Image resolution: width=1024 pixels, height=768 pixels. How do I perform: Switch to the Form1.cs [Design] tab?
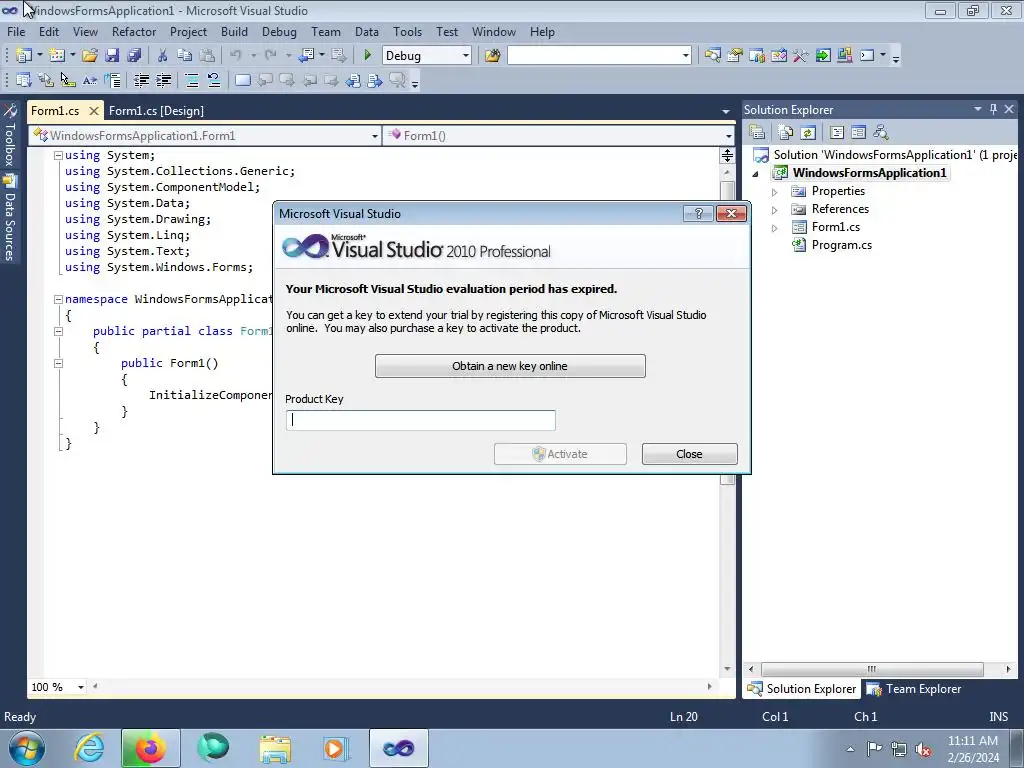(156, 111)
